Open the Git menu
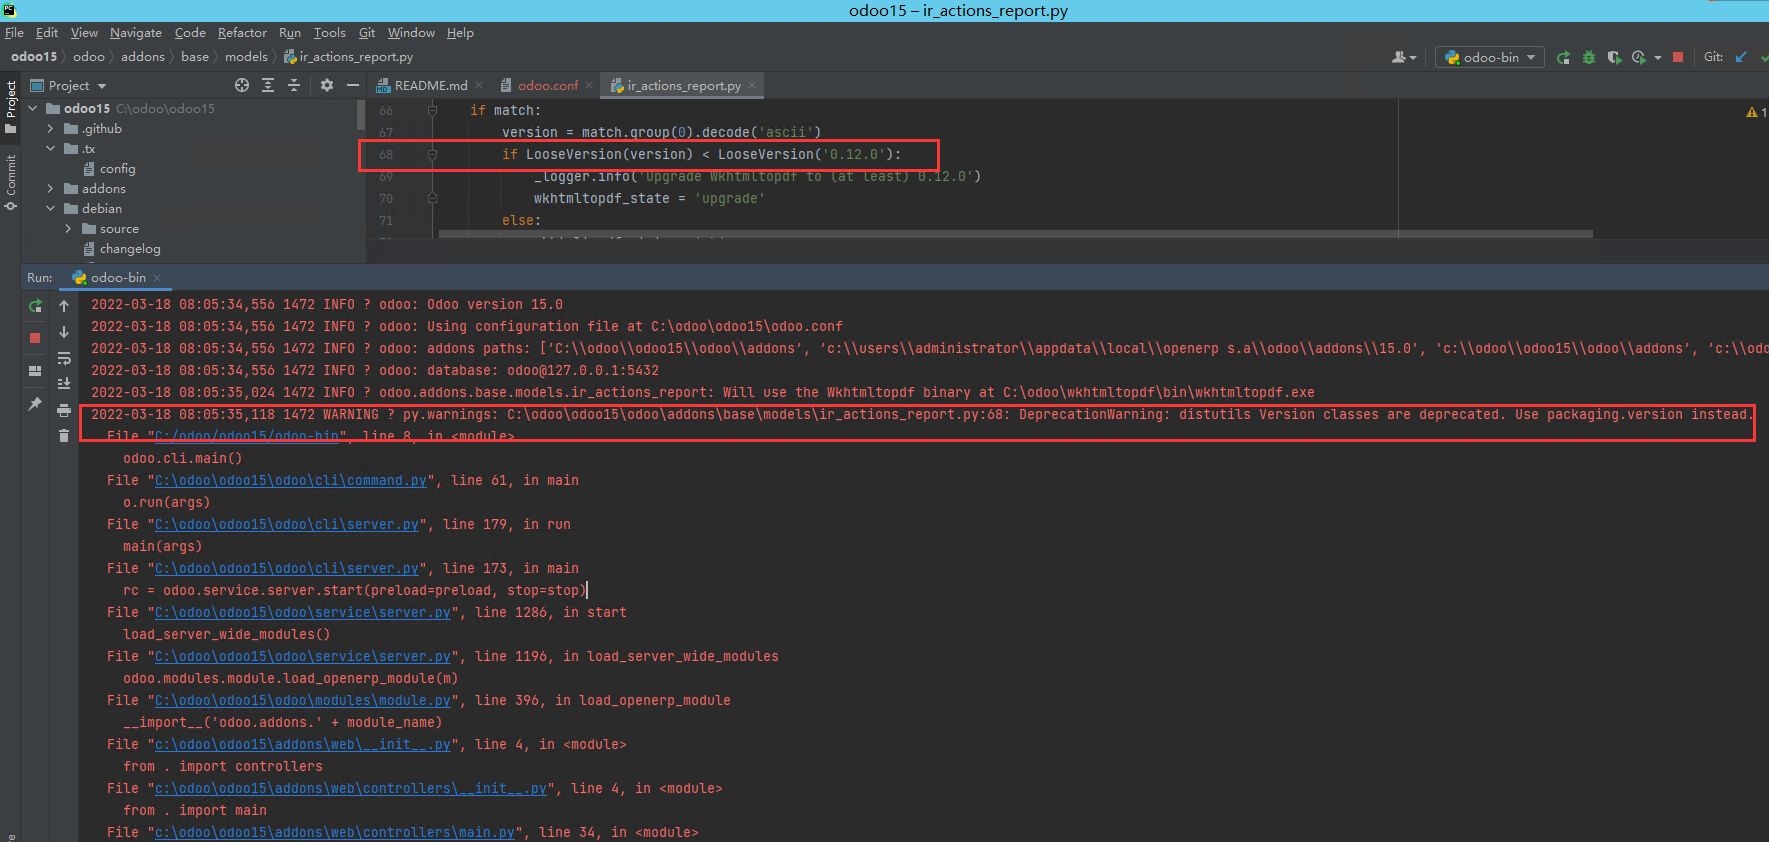The image size is (1769, 842). [x=367, y=33]
